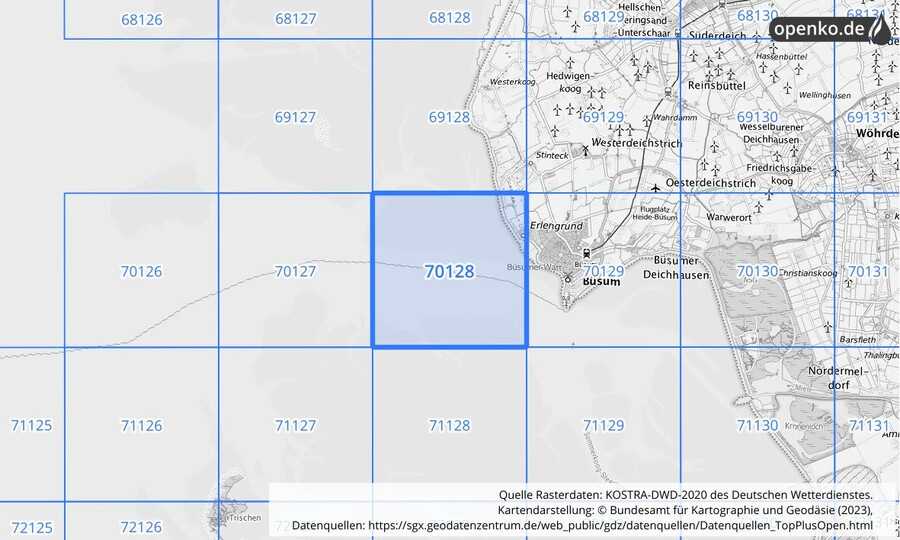
Task: Click grid cell label 70130
Action: click(757, 271)
